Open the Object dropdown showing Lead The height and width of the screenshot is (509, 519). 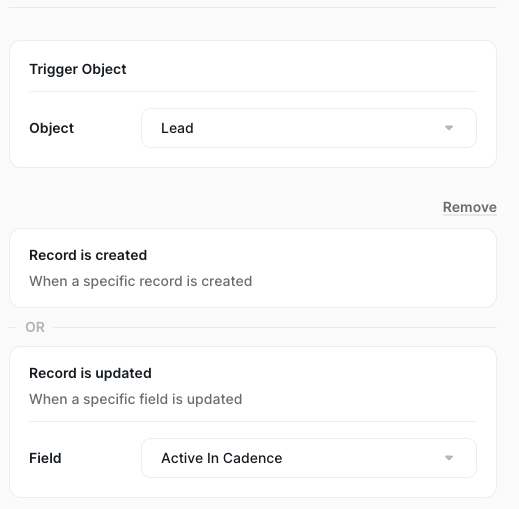click(x=309, y=128)
